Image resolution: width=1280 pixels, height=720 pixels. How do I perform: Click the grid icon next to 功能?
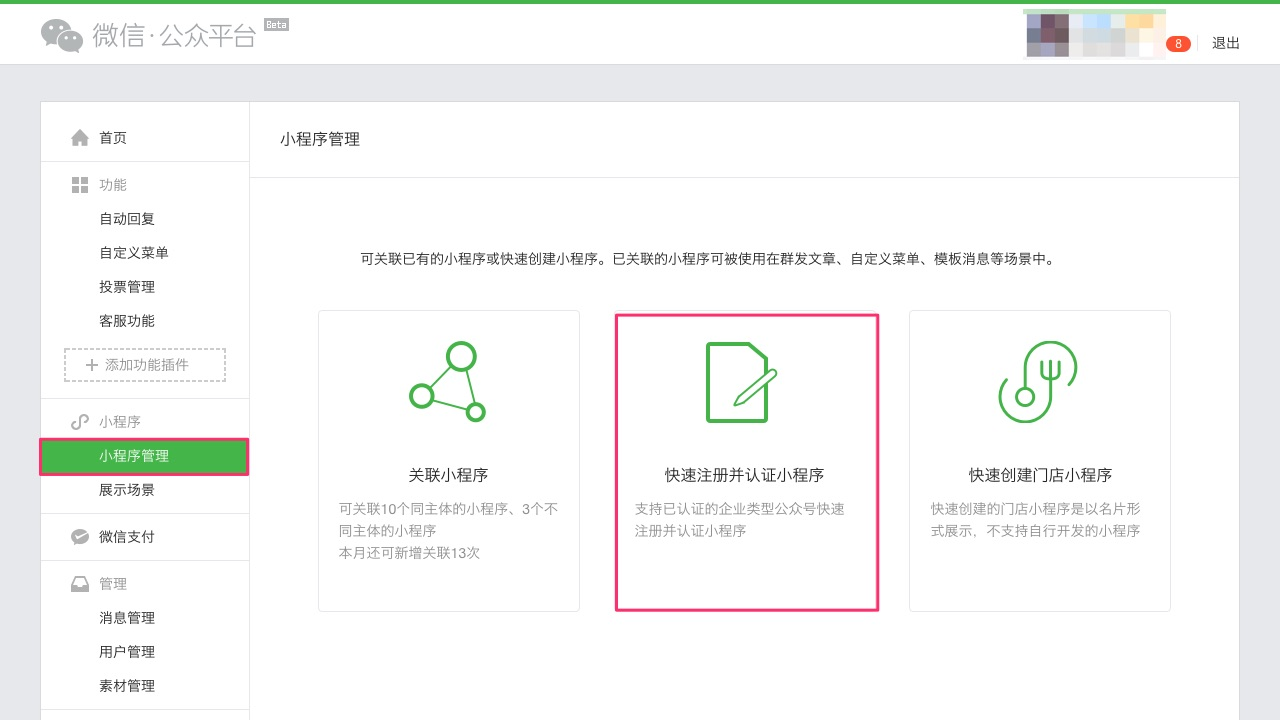click(80, 184)
